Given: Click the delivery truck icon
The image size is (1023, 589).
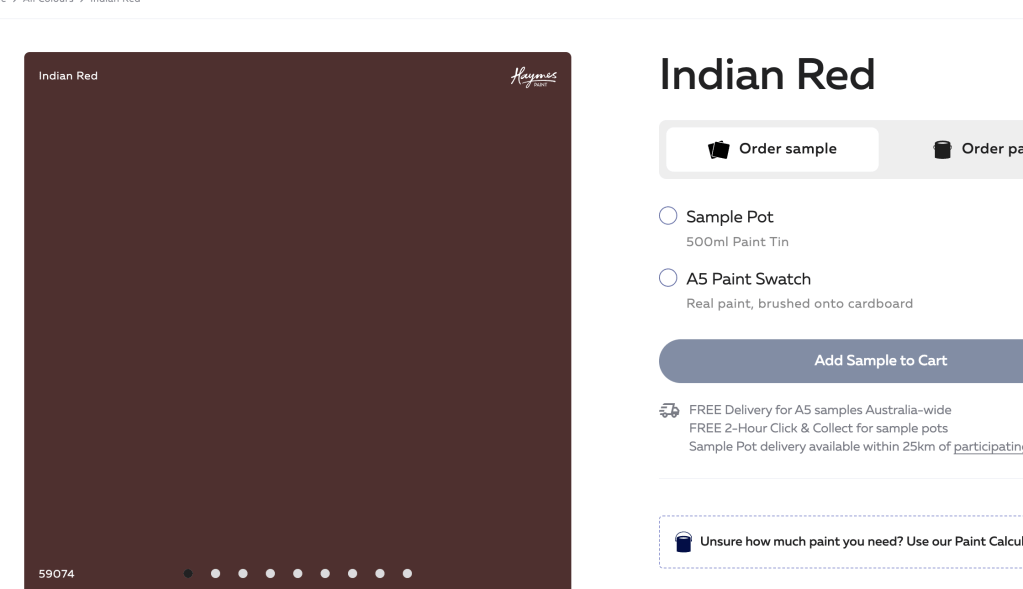Looking at the screenshot, I should (x=669, y=410).
